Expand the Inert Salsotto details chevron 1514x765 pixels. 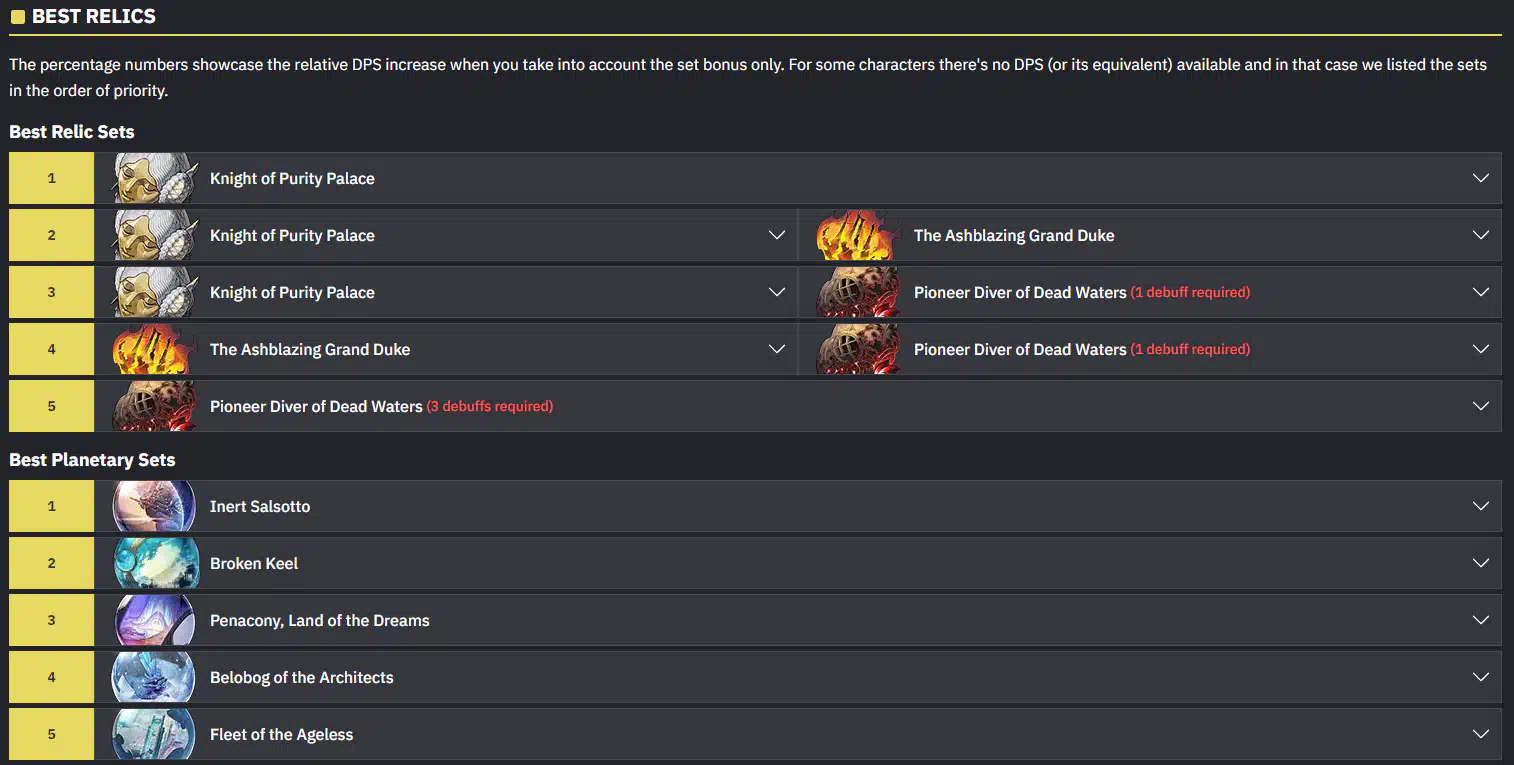[1481, 506]
